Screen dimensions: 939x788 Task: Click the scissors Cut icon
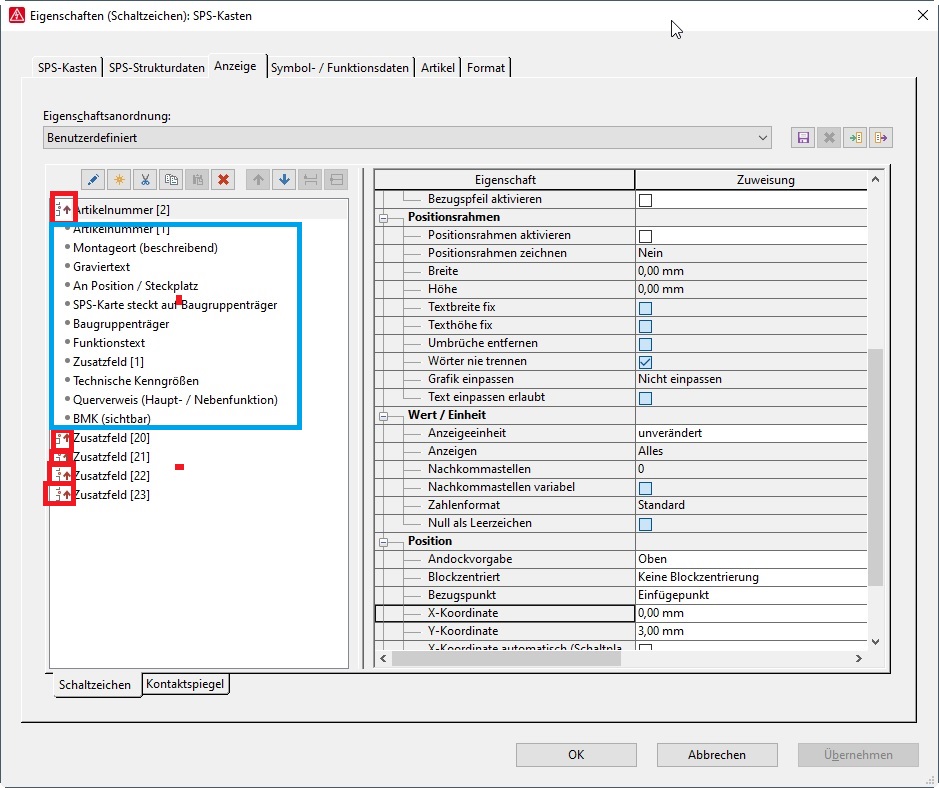pyautogui.click(x=145, y=180)
